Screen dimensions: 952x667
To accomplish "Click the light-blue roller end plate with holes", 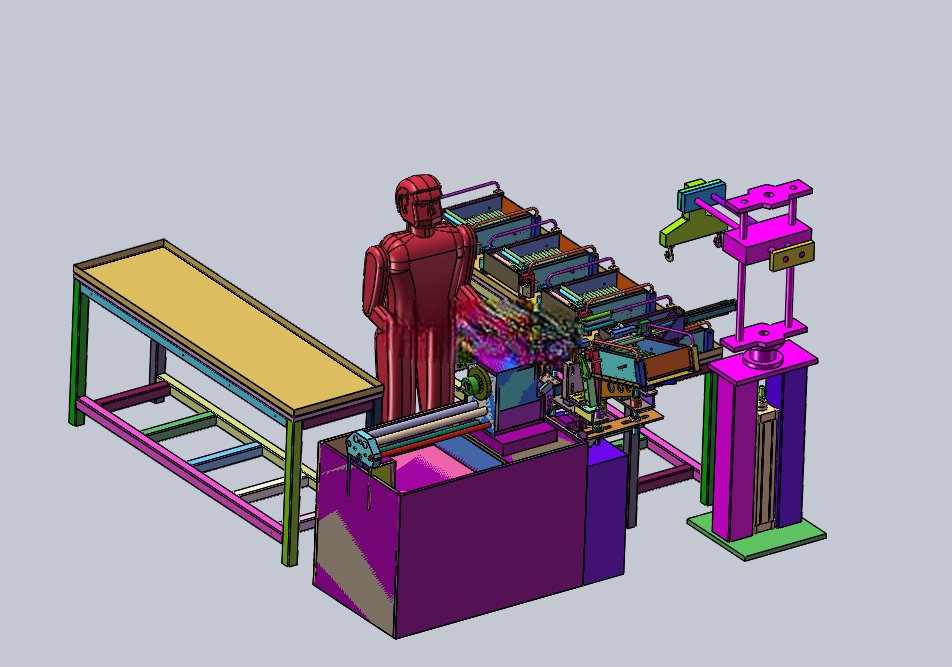I will click(x=363, y=448).
